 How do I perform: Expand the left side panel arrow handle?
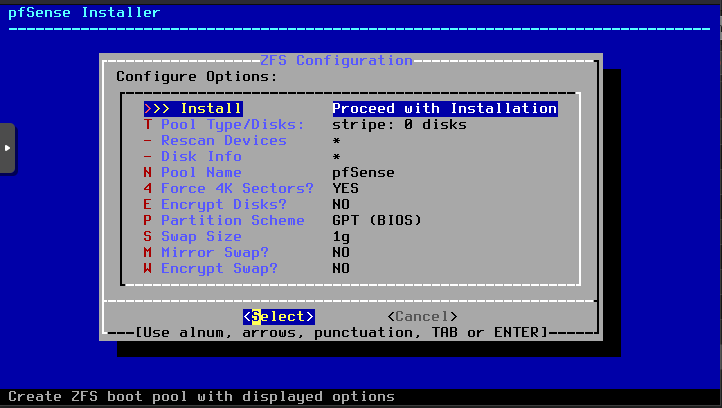pos(7,148)
